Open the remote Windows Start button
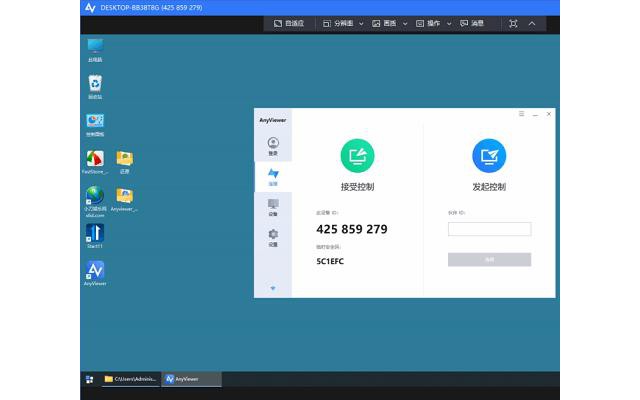The image size is (640, 400). 89,379
